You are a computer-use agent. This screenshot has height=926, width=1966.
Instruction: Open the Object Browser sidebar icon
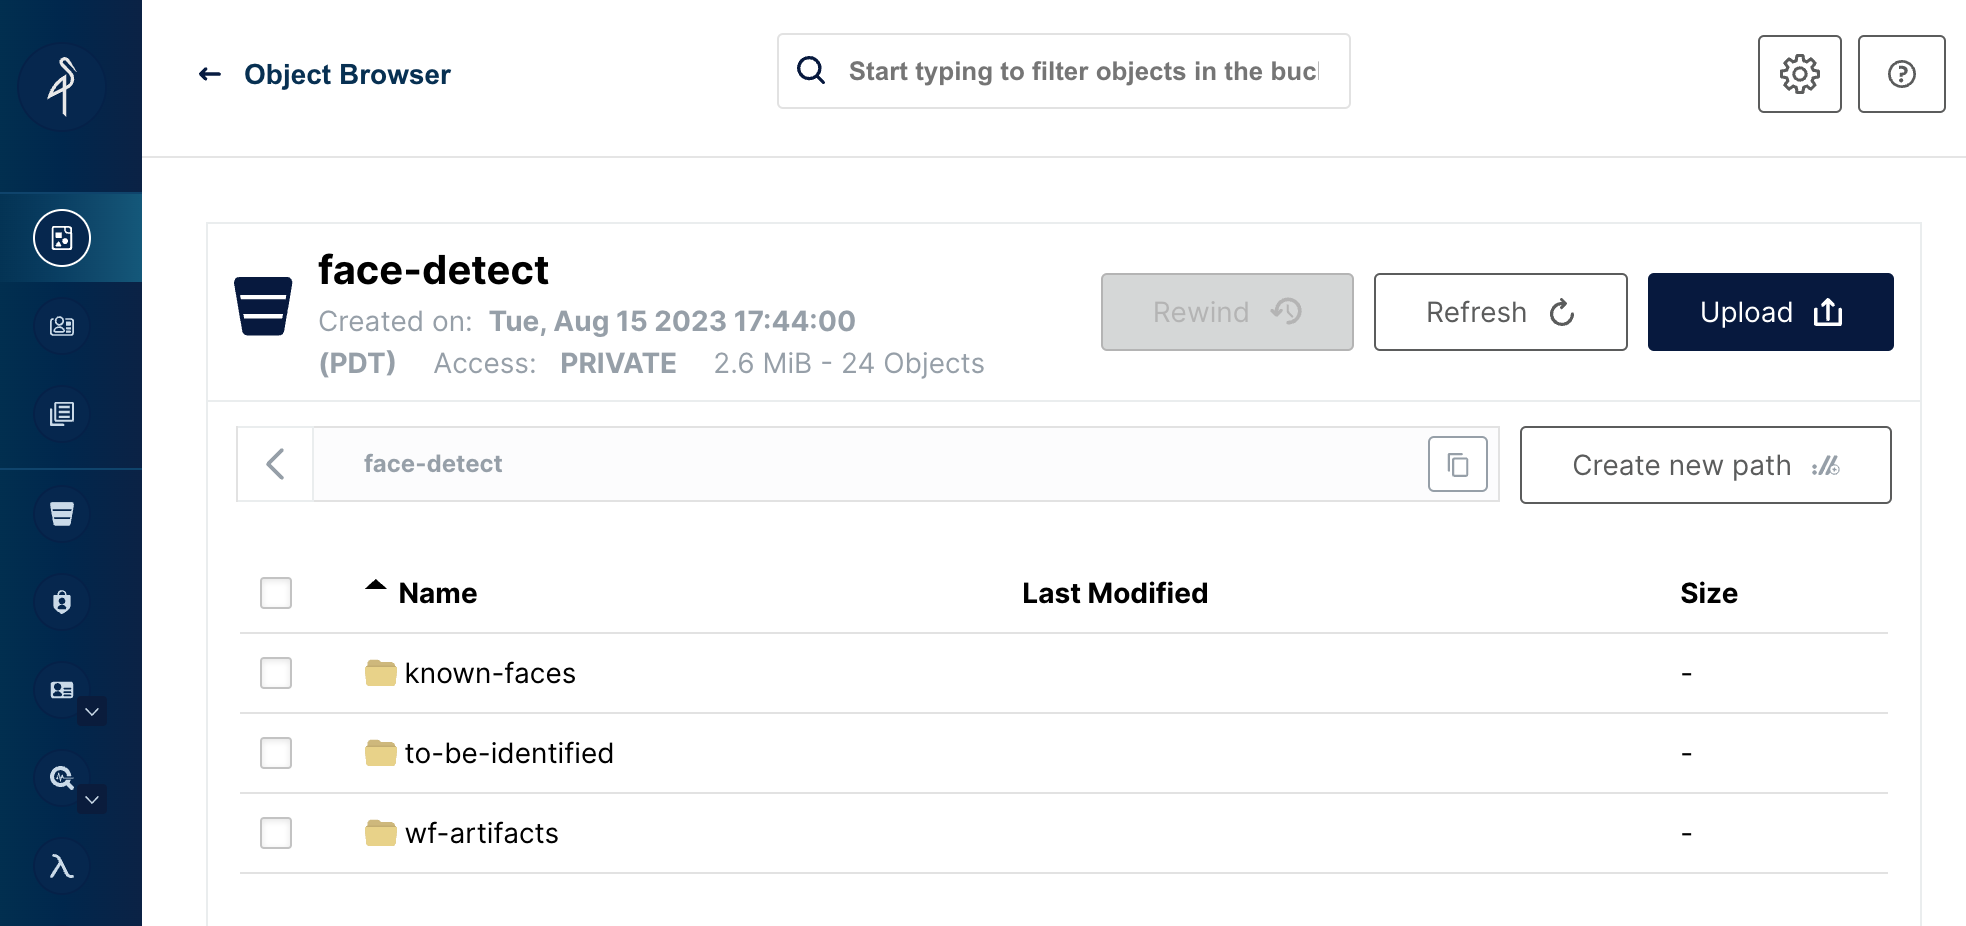click(62, 238)
